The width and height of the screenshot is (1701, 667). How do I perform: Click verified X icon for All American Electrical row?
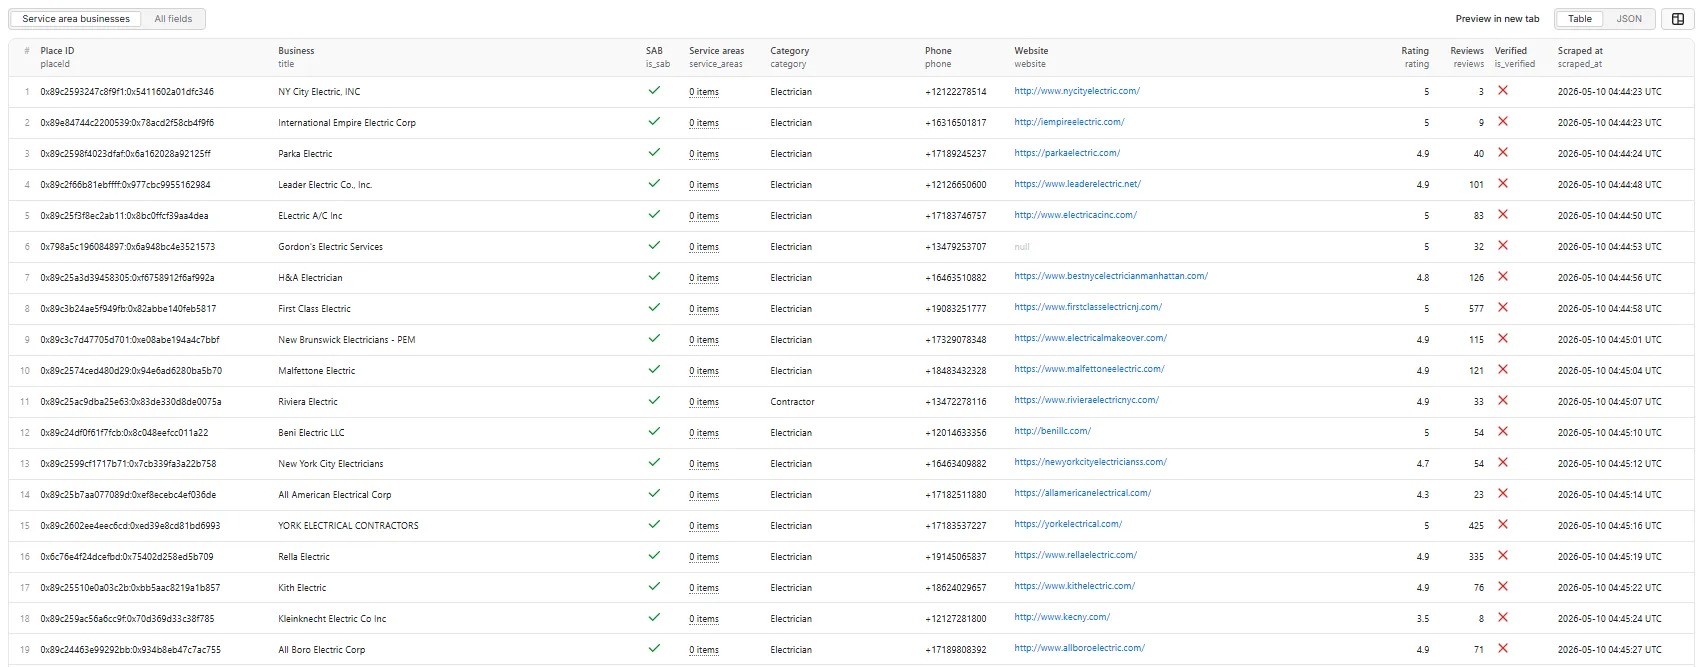click(x=1502, y=493)
